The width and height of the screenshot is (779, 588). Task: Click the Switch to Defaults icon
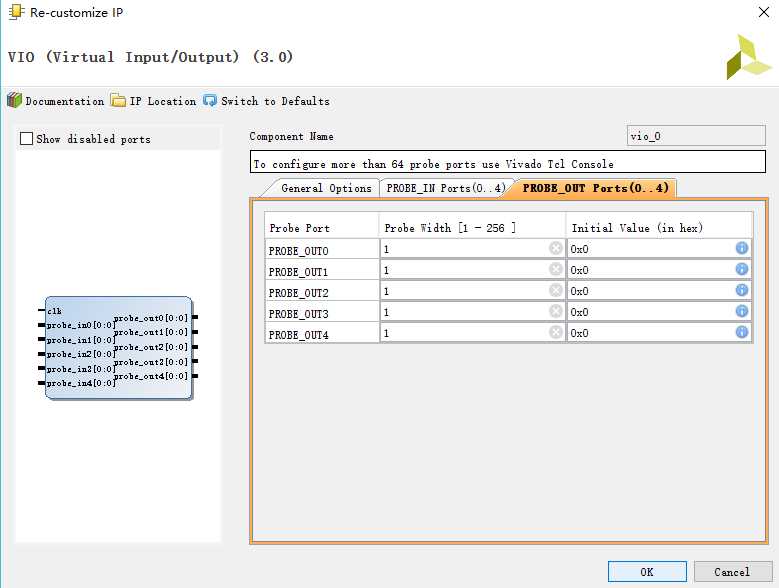210,100
